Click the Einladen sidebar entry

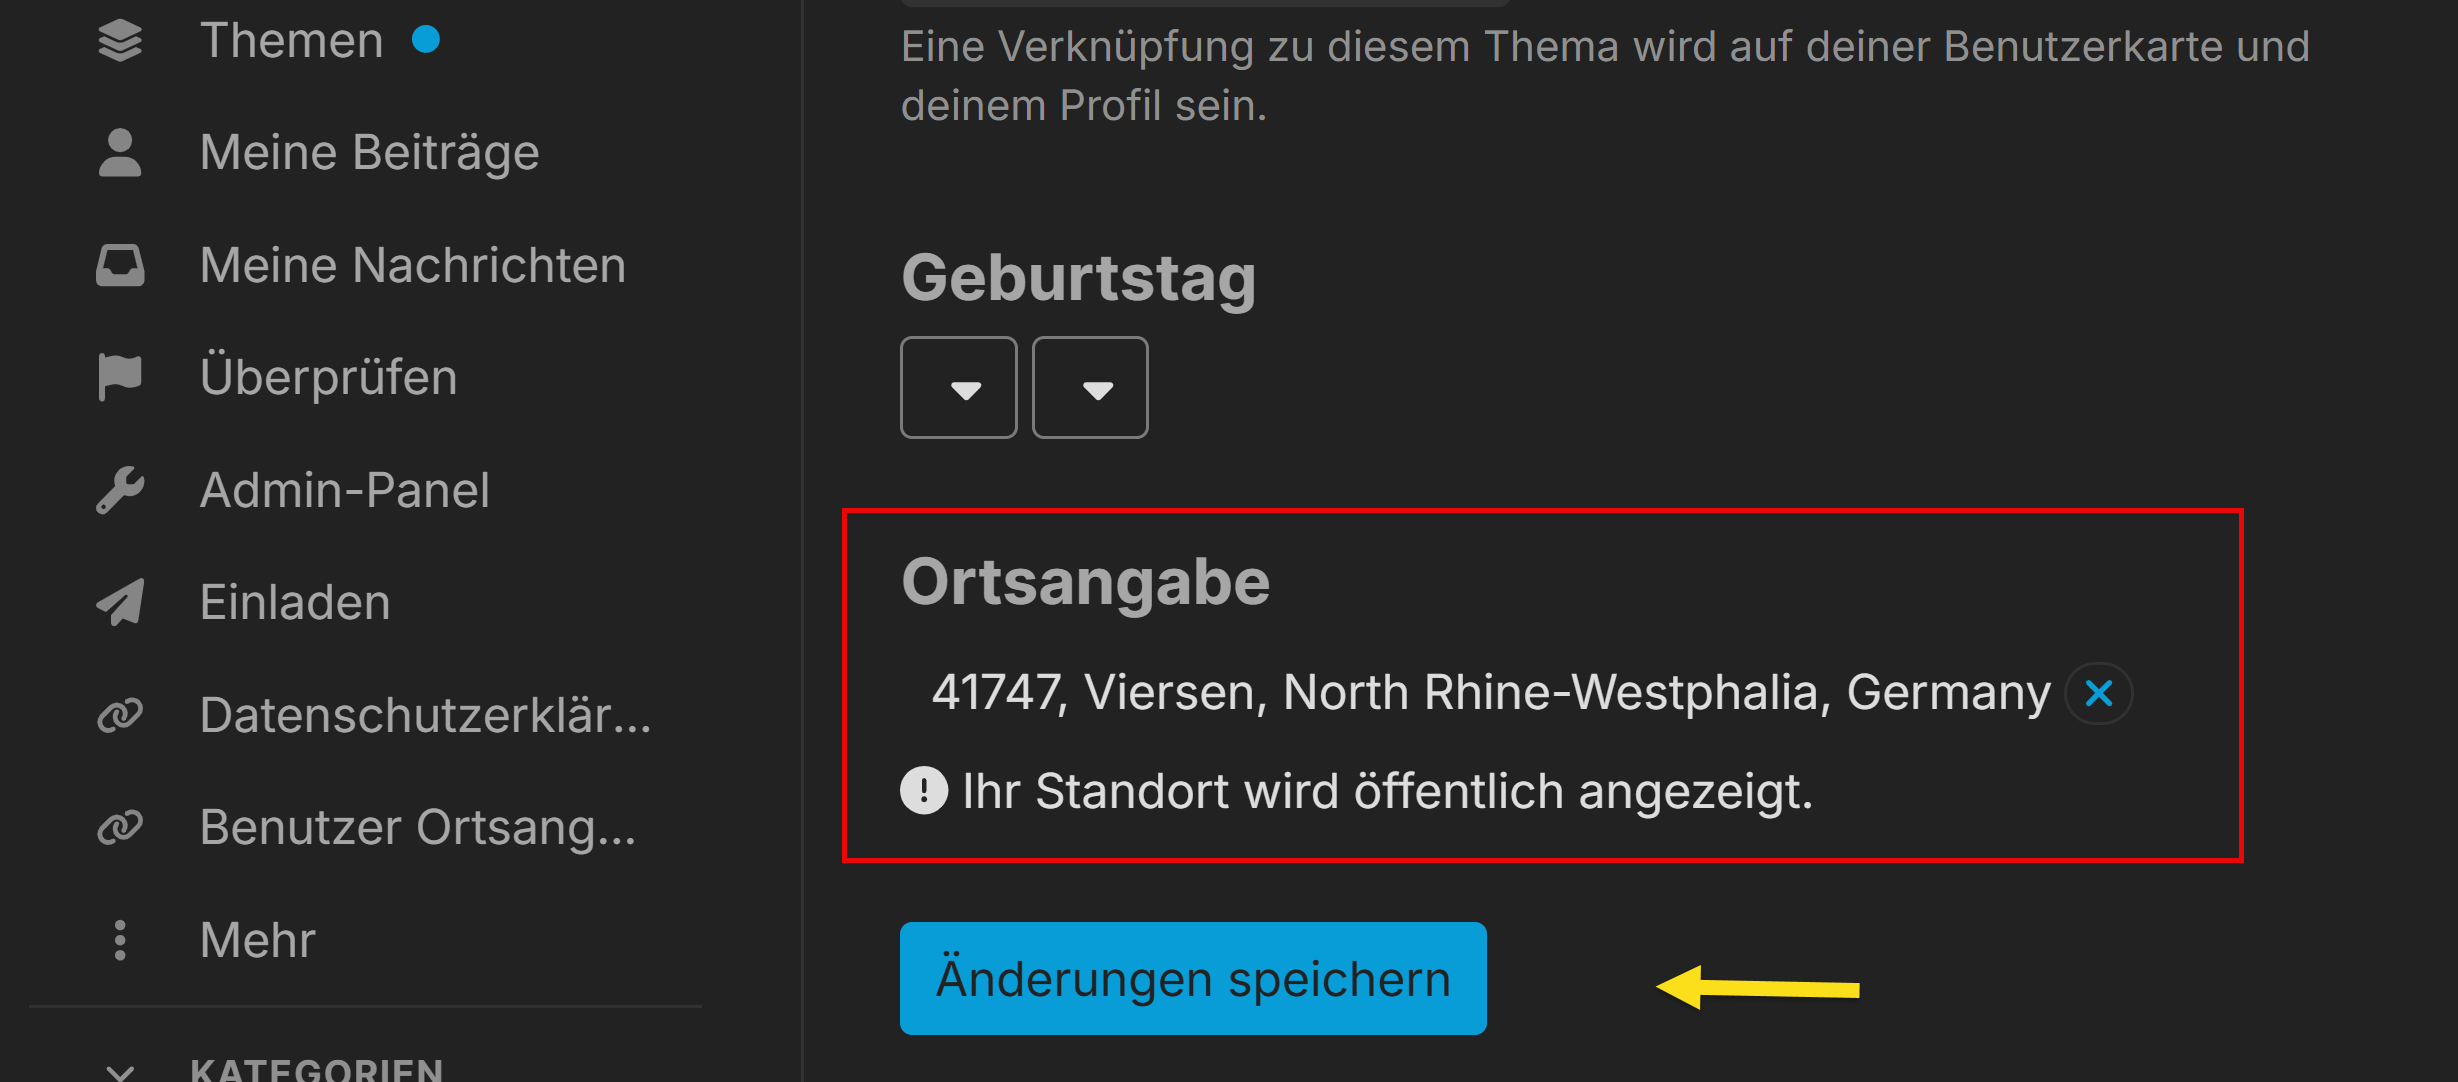[295, 602]
